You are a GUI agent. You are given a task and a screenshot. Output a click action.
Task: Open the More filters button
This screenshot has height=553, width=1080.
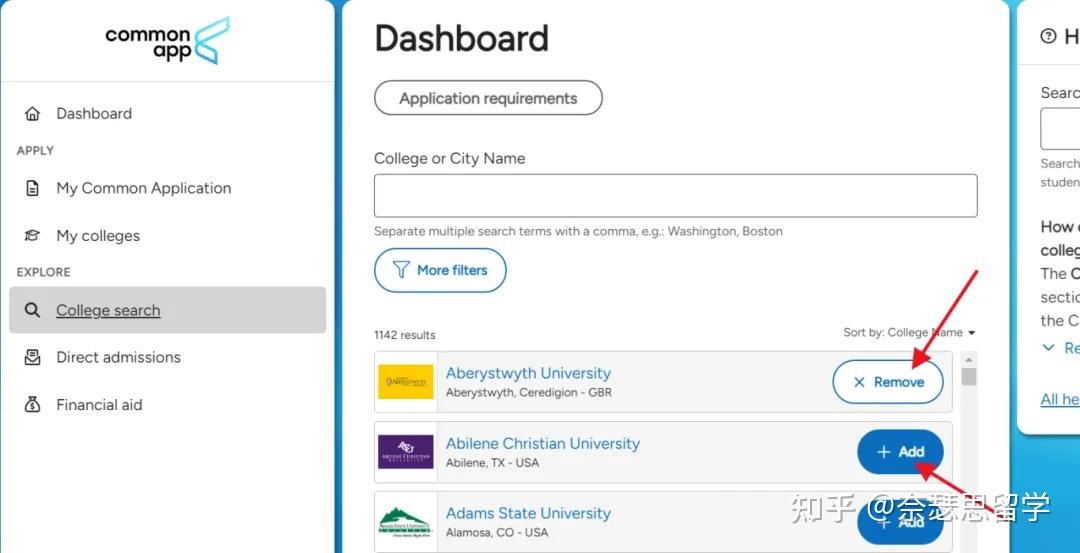(440, 270)
